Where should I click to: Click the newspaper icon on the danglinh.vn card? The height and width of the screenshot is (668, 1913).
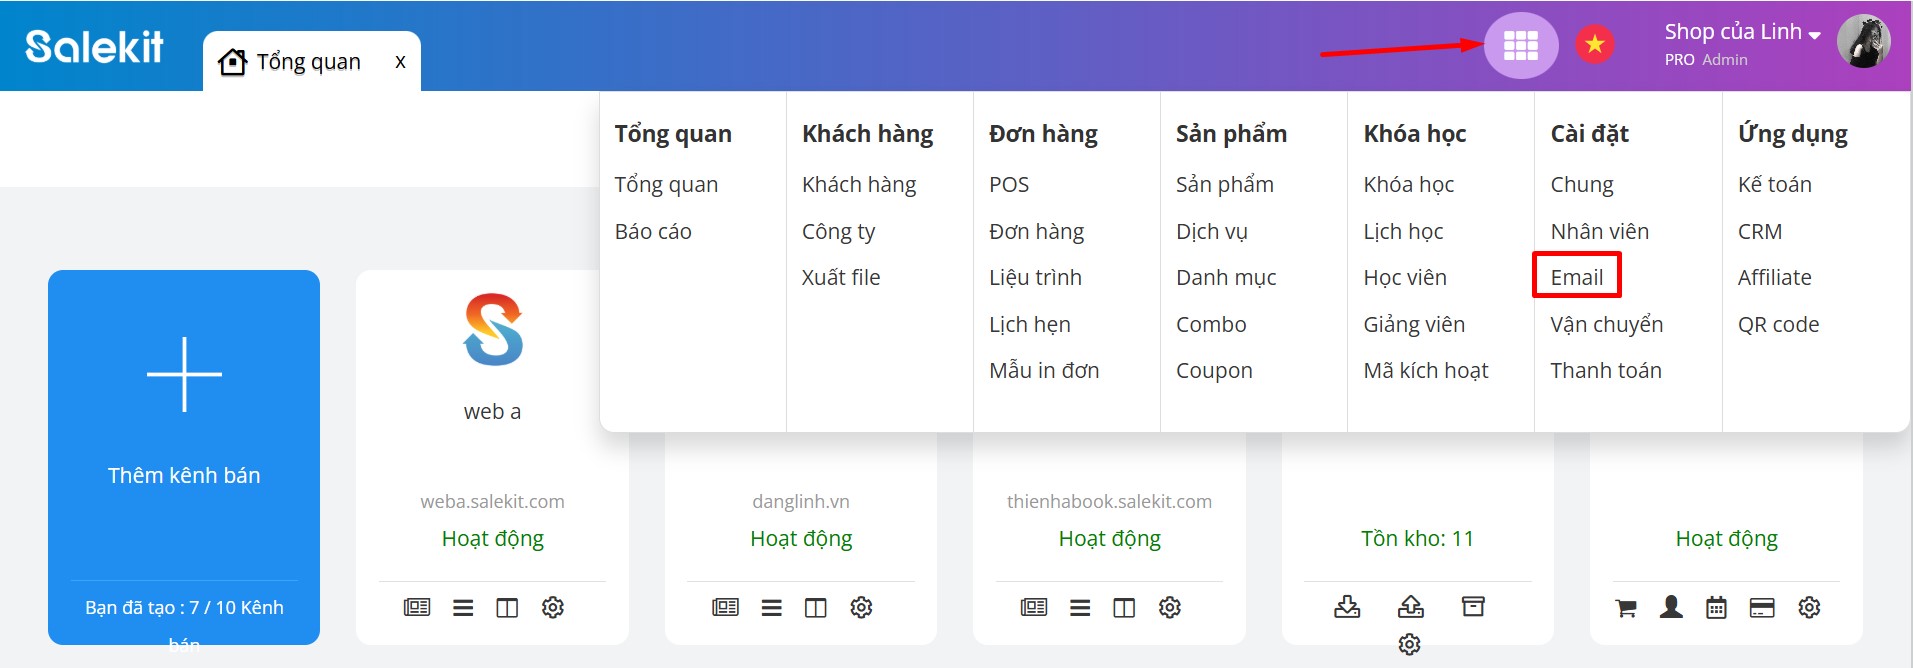coord(725,607)
